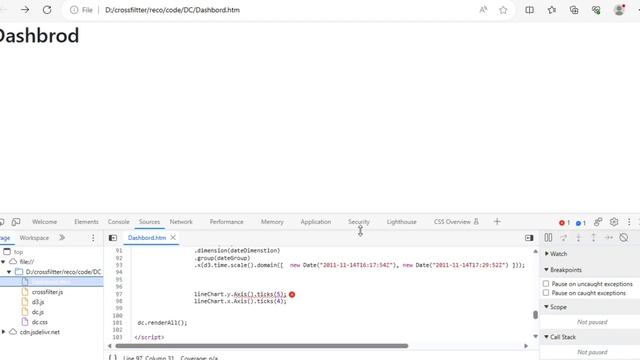This screenshot has height=360, width=640.
Task: Open DevTools customize three-dot menu
Action: pos(629,222)
